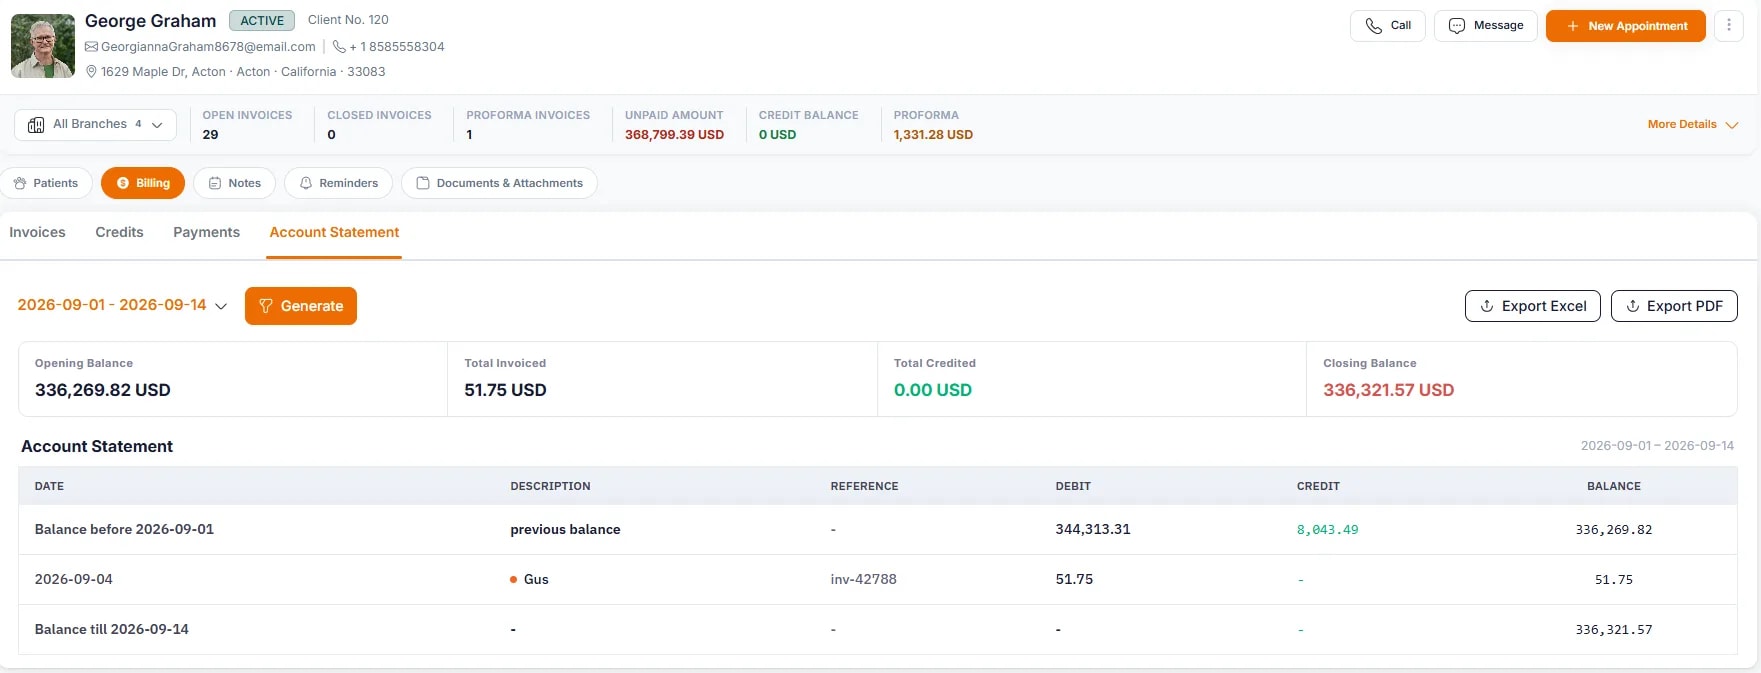Click the 8,043.49 credit value
This screenshot has height=673, width=1761.
click(x=1328, y=530)
